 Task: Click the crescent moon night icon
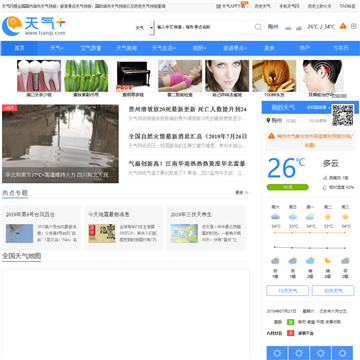point(328,260)
